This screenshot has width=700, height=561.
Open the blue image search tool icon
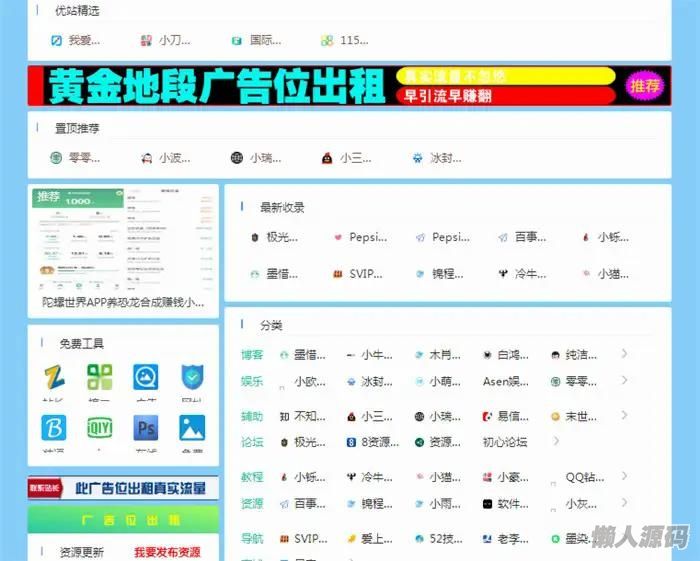[146, 377]
